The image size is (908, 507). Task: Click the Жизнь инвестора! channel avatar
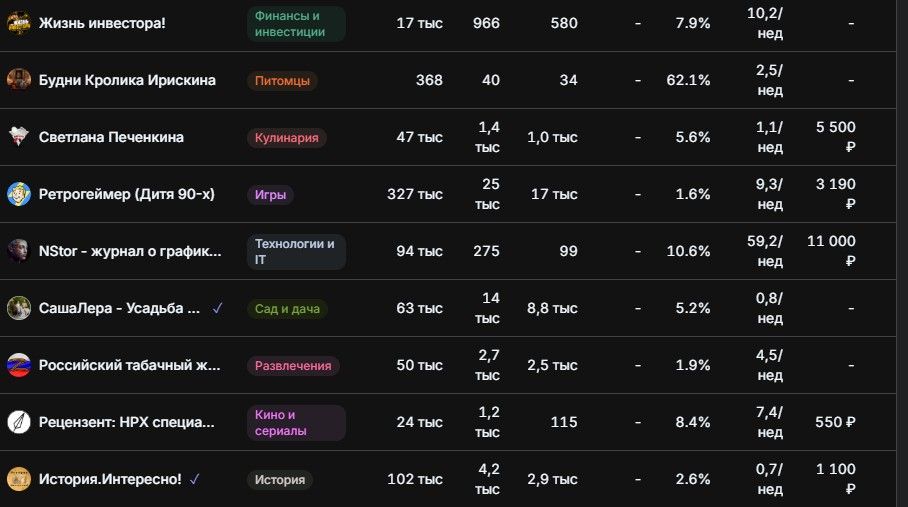[x=19, y=23]
